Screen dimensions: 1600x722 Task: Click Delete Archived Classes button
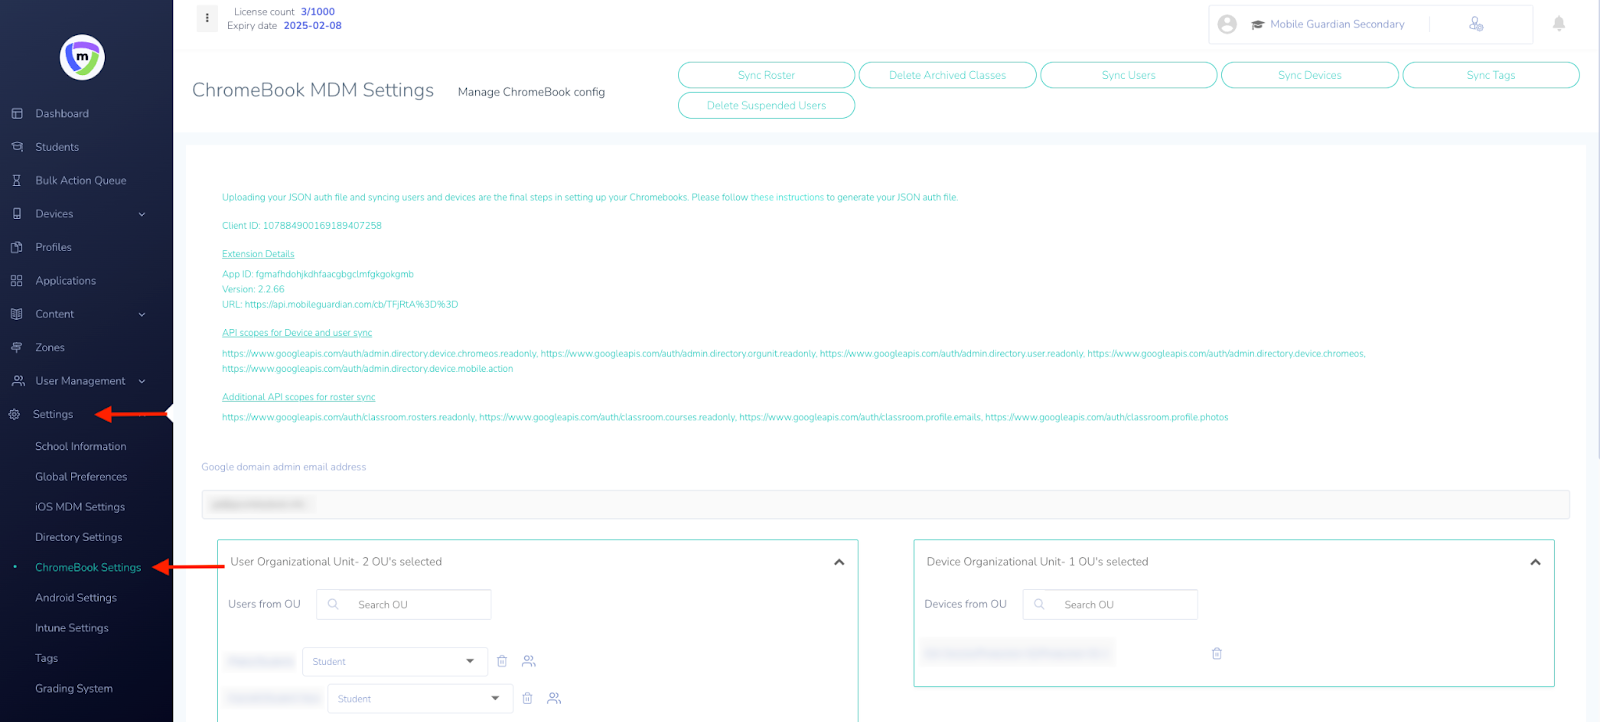(x=947, y=75)
